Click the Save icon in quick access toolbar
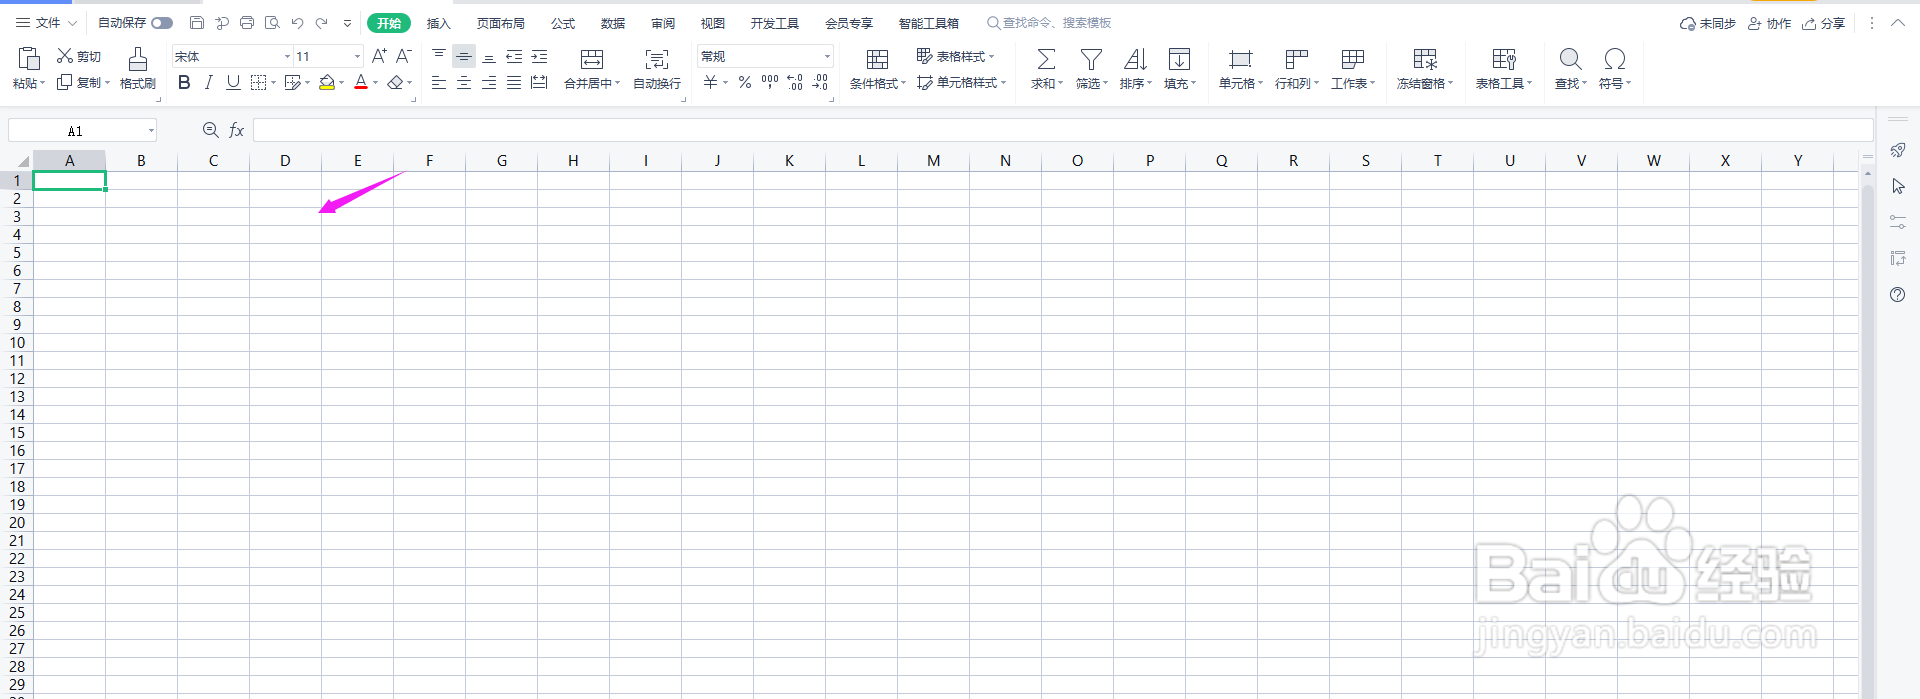 coord(197,23)
